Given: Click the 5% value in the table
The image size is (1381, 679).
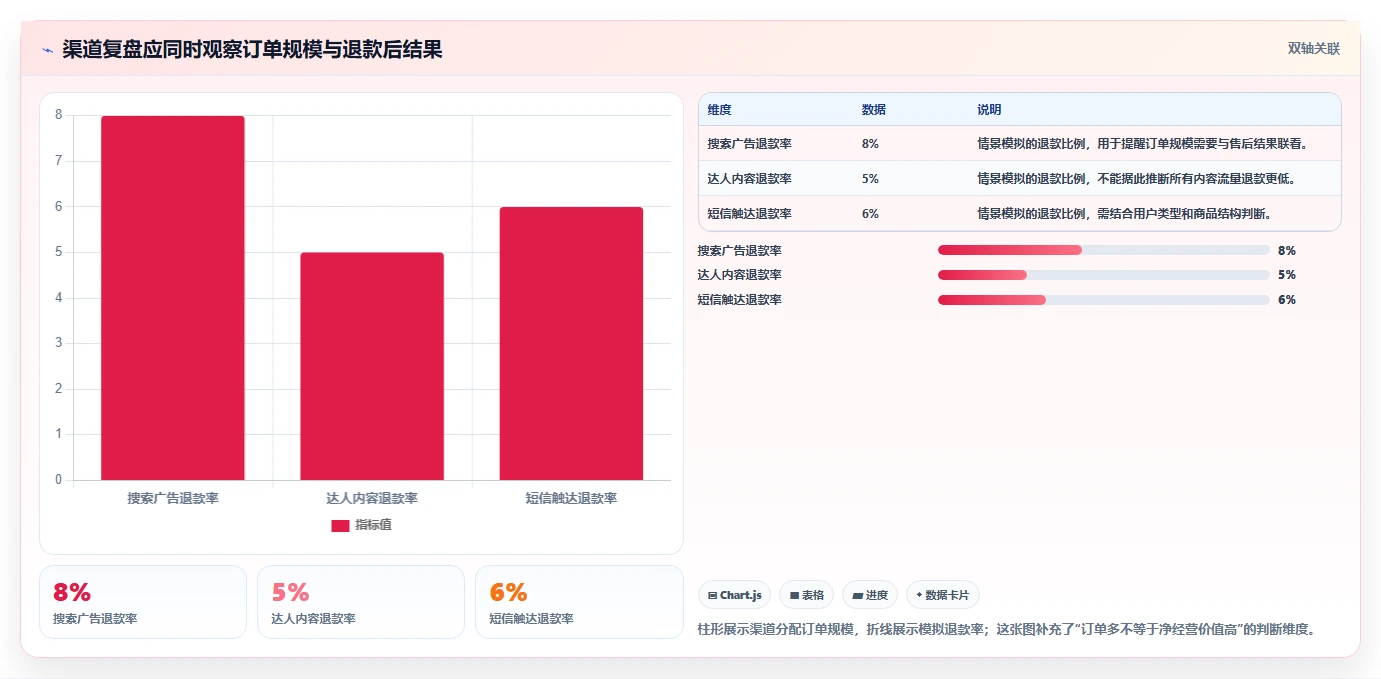Looking at the screenshot, I should click(x=870, y=179).
